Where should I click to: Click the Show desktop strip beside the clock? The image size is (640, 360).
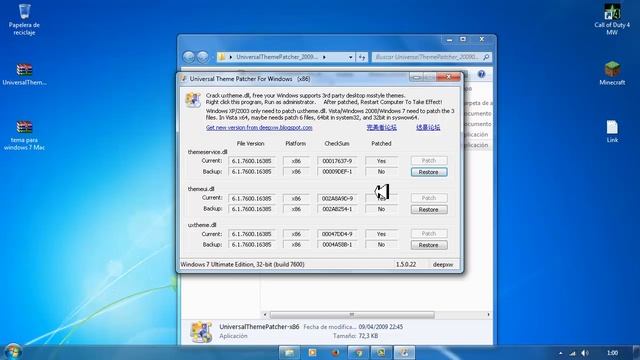(636, 352)
